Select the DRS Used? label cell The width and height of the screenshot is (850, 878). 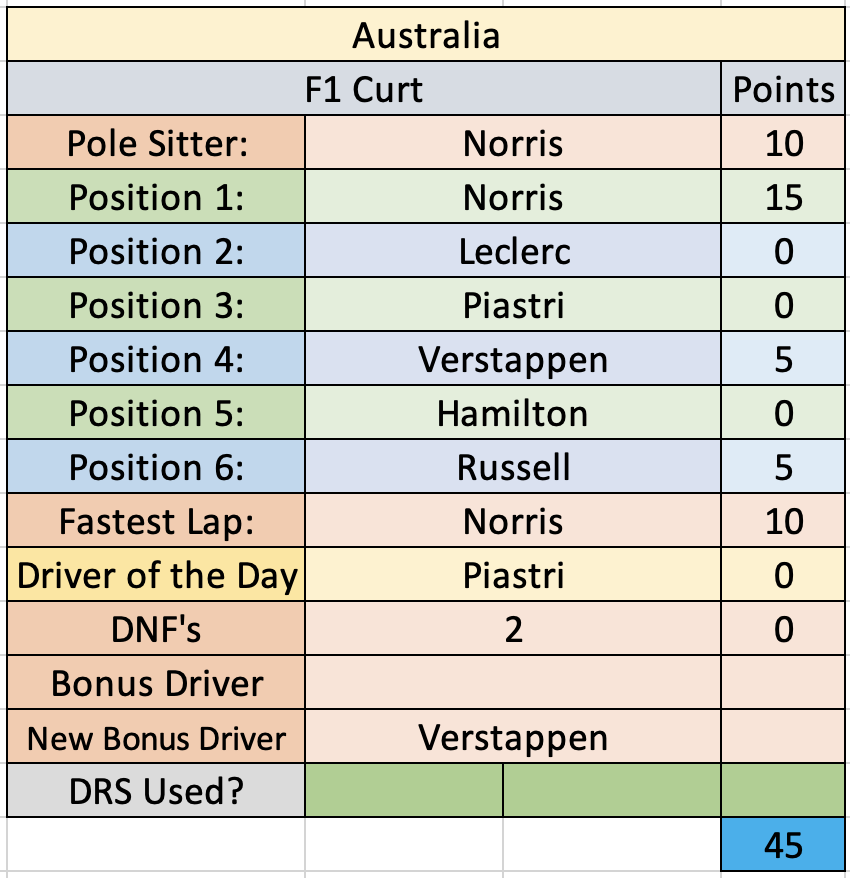tap(156, 791)
